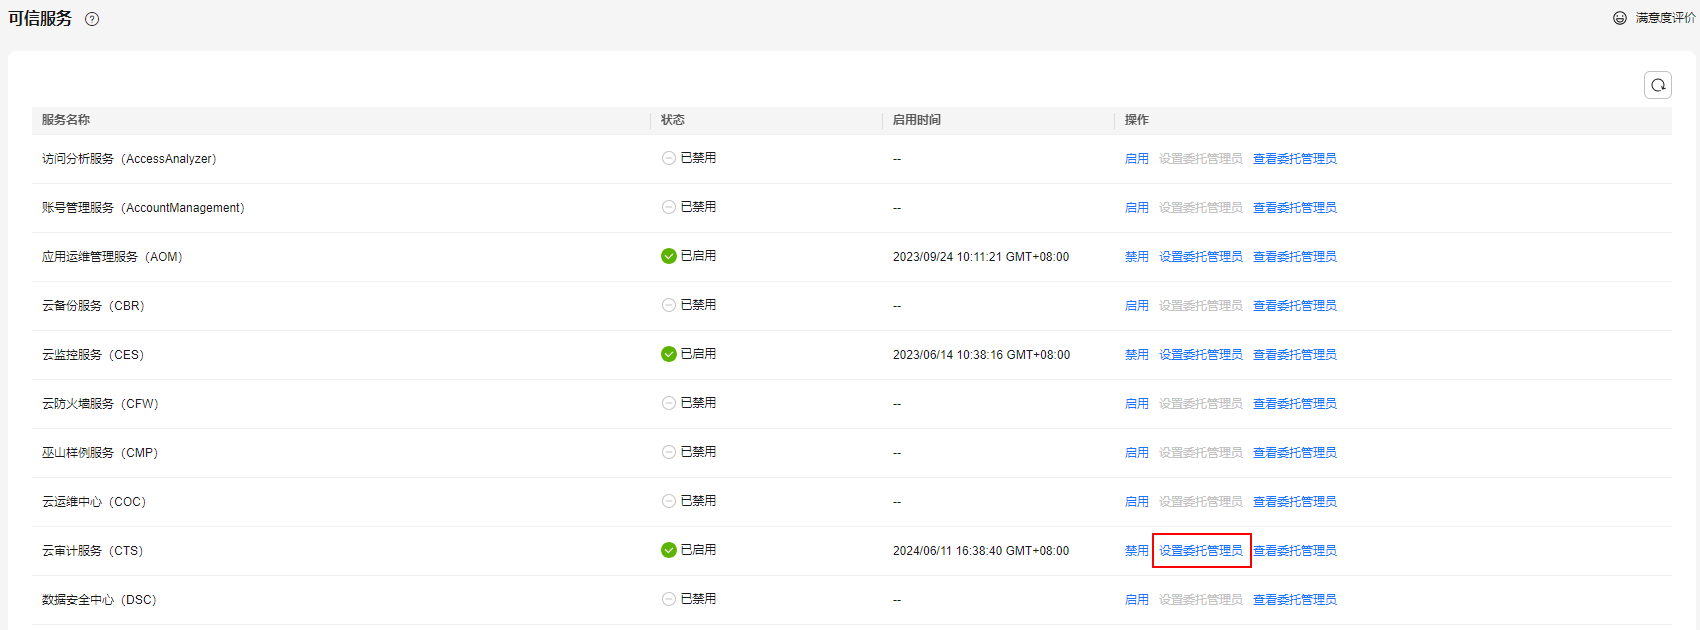Click the 服务名称 column header
Viewport: 1700px width, 630px height.
tap(66, 120)
